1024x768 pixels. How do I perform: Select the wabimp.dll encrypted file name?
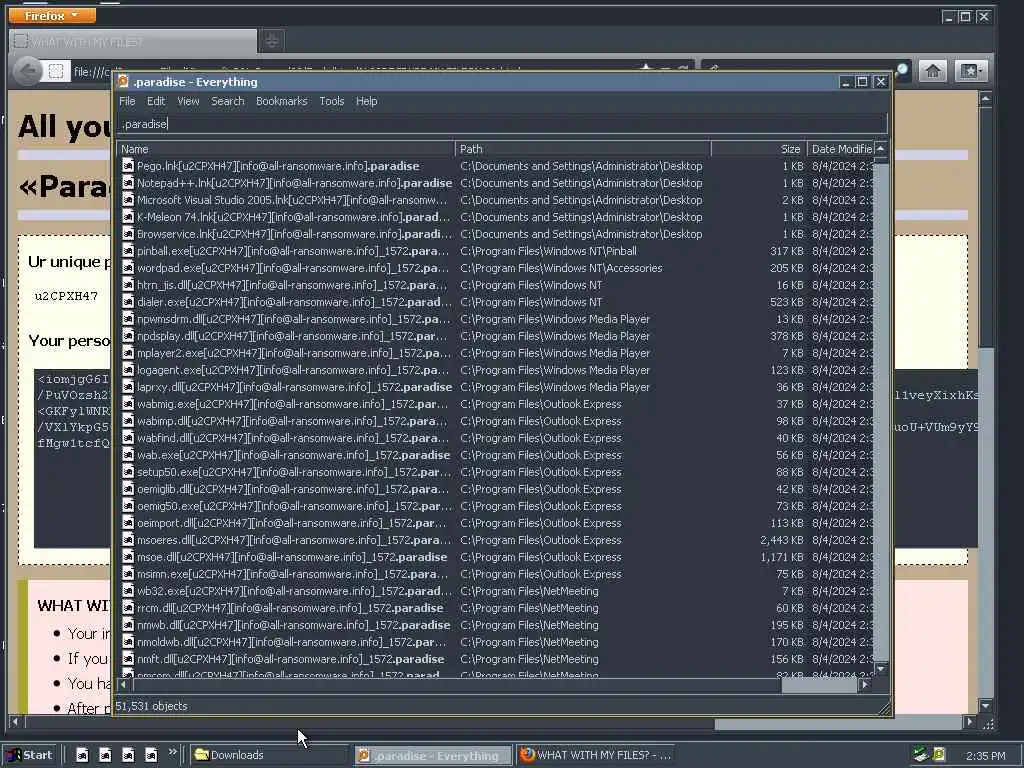(x=293, y=421)
